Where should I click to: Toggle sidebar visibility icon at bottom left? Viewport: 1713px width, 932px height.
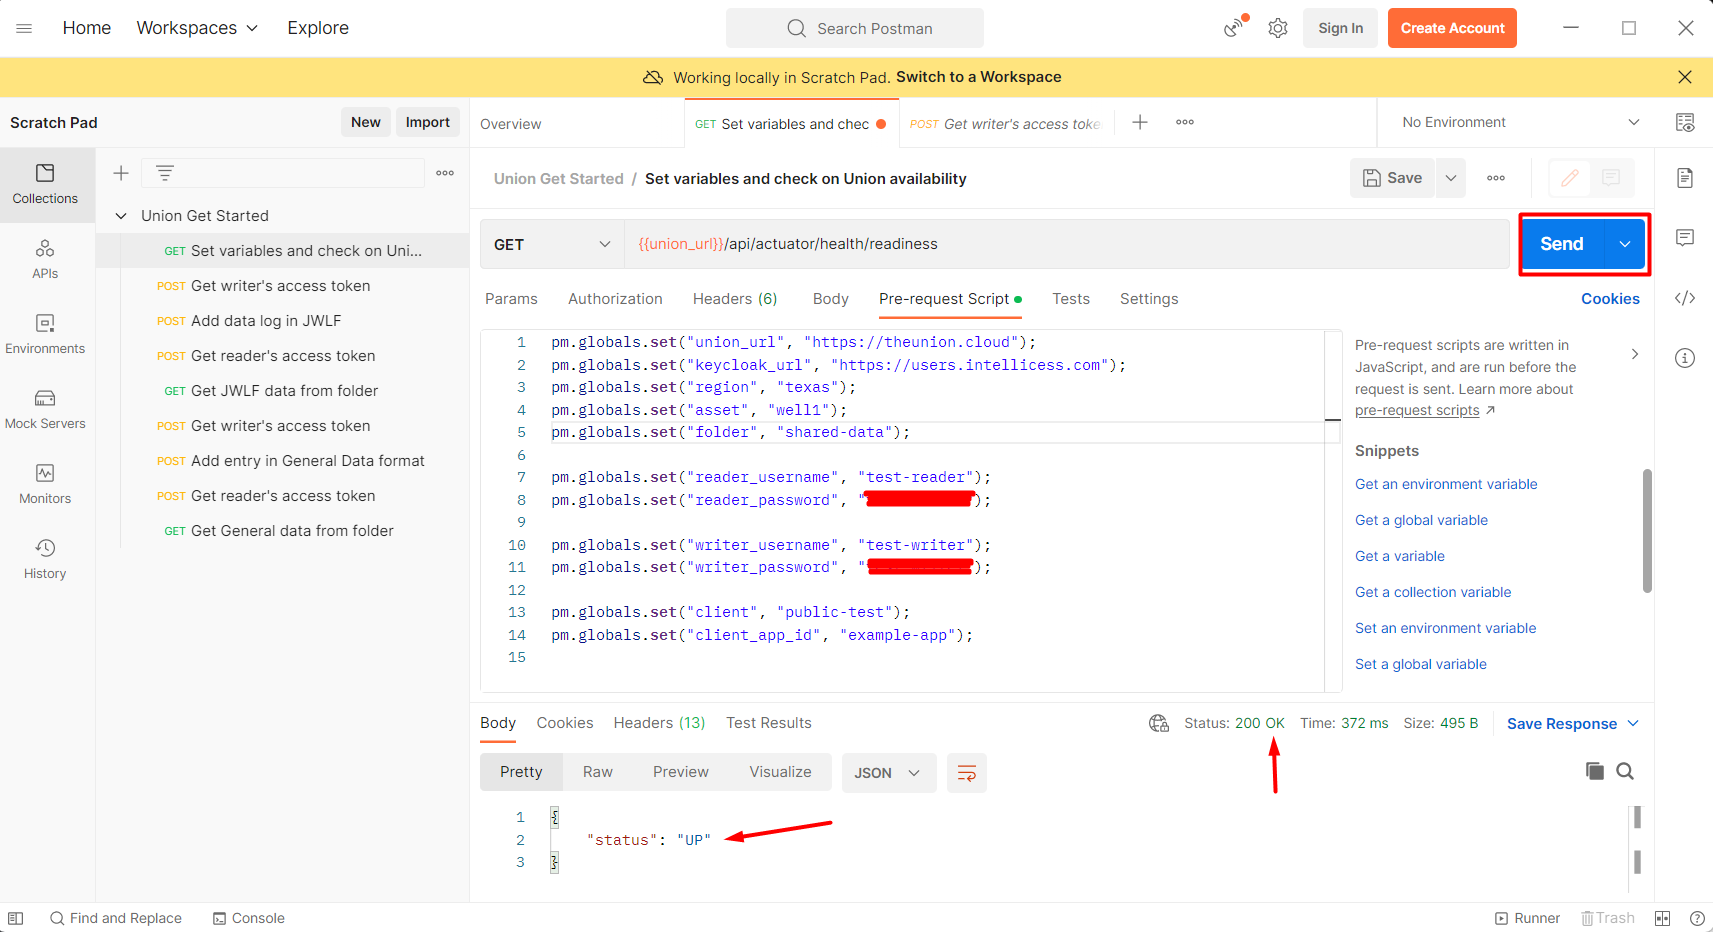tap(16, 918)
